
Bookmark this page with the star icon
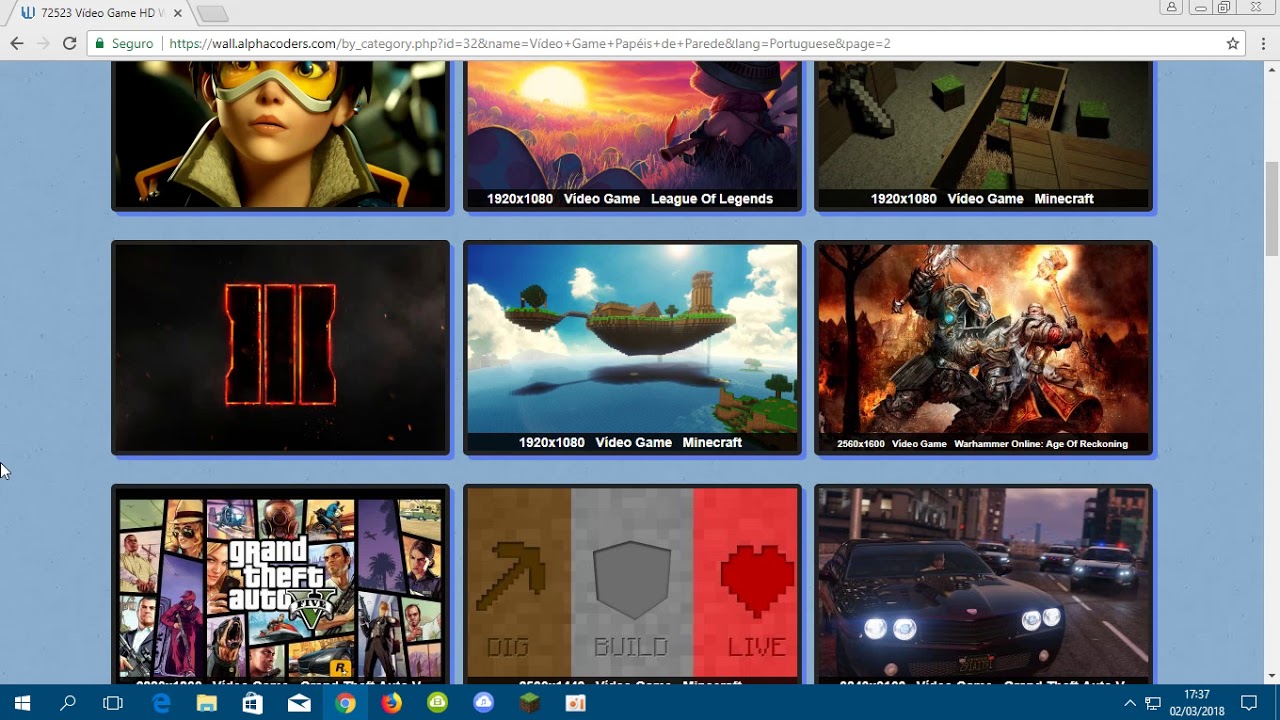(x=1233, y=43)
